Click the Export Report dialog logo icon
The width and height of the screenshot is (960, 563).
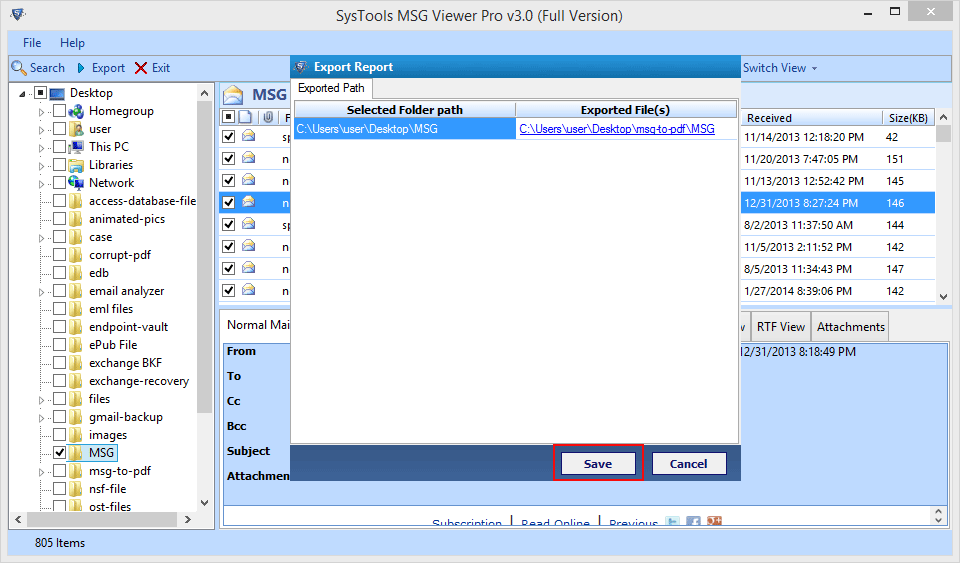point(301,67)
